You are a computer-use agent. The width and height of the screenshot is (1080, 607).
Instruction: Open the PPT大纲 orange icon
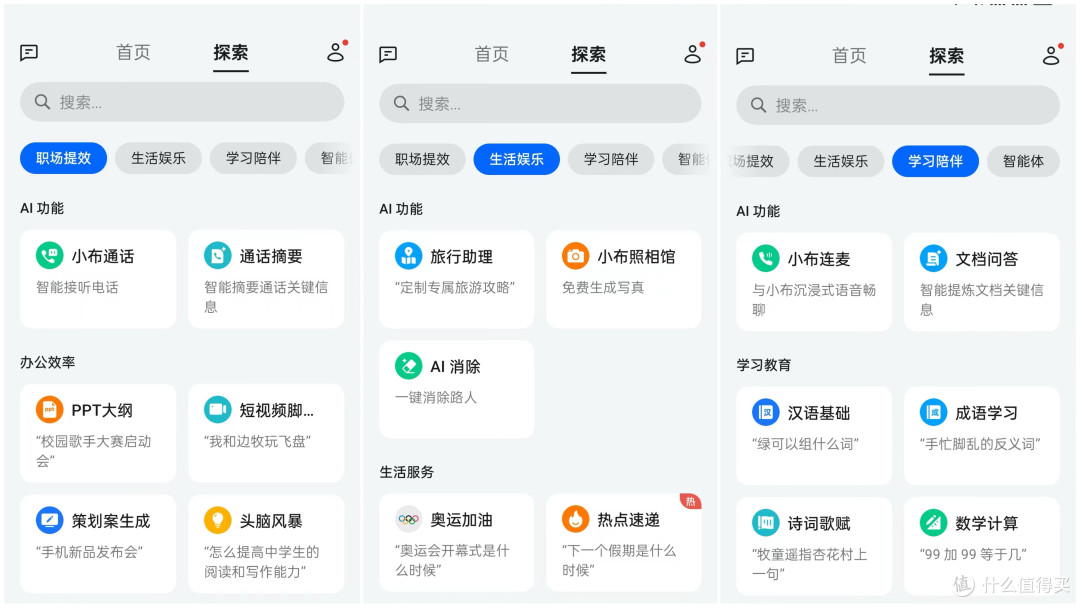point(50,410)
